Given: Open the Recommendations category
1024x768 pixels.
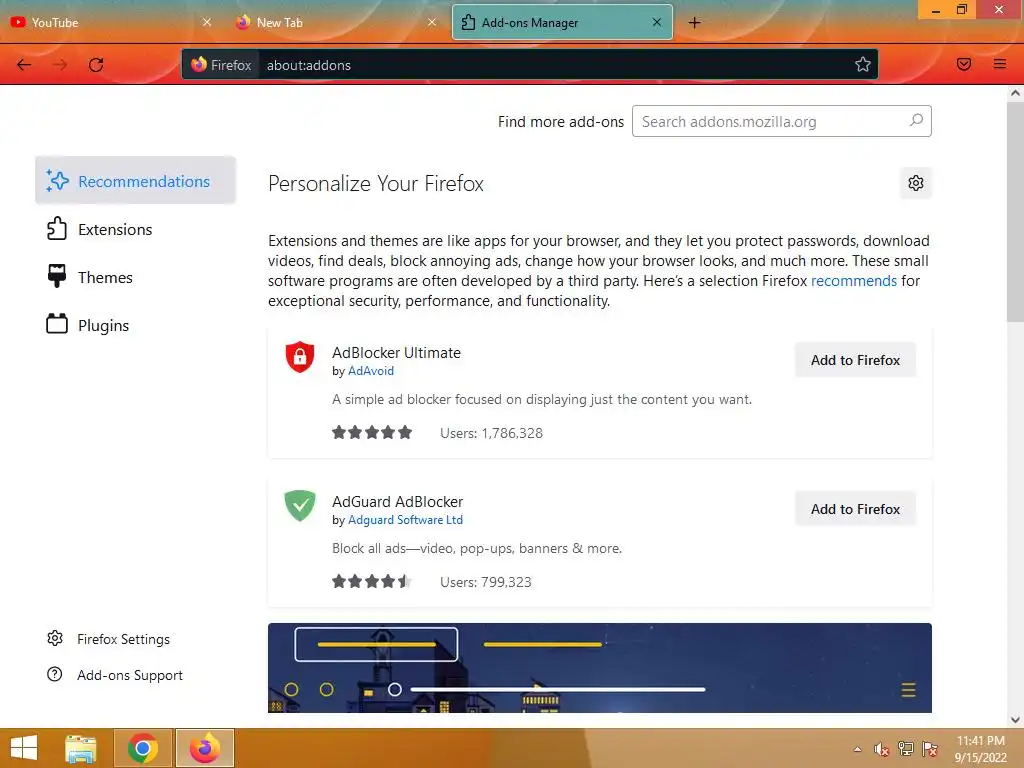Looking at the screenshot, I should pyautogui.click(x=135, y=181).
